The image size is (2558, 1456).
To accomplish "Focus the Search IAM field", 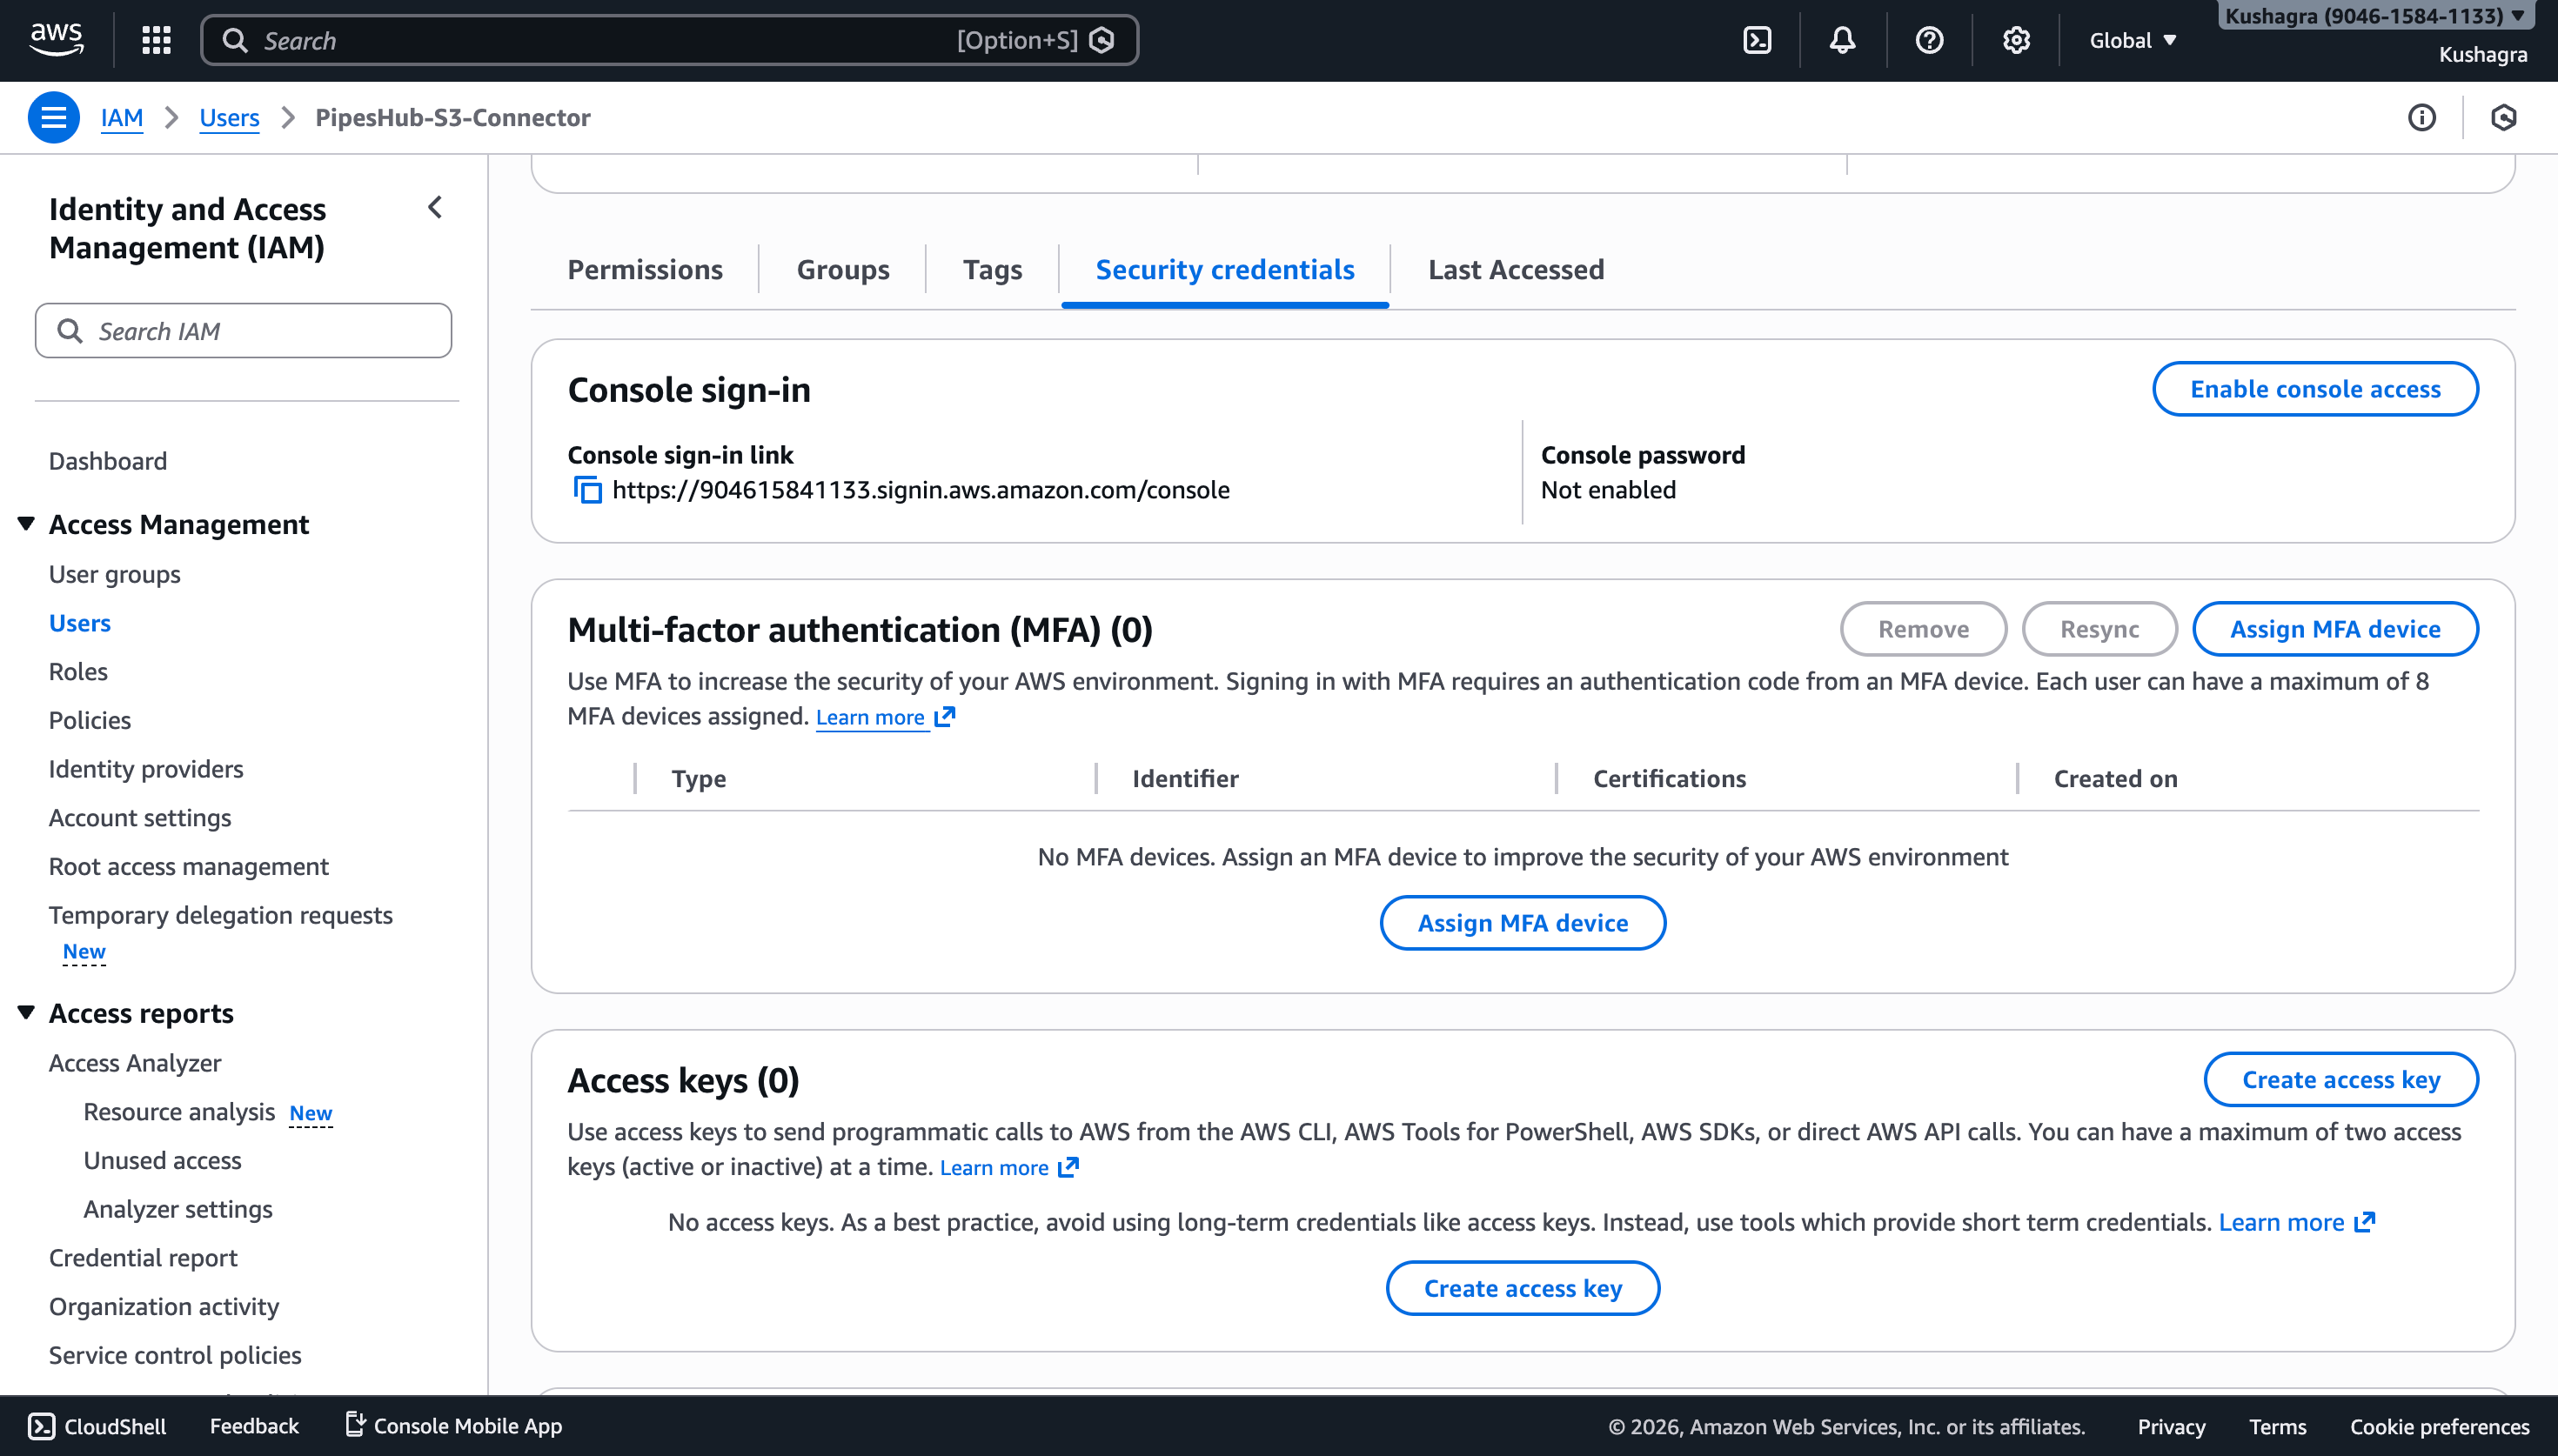I will 243,331.
